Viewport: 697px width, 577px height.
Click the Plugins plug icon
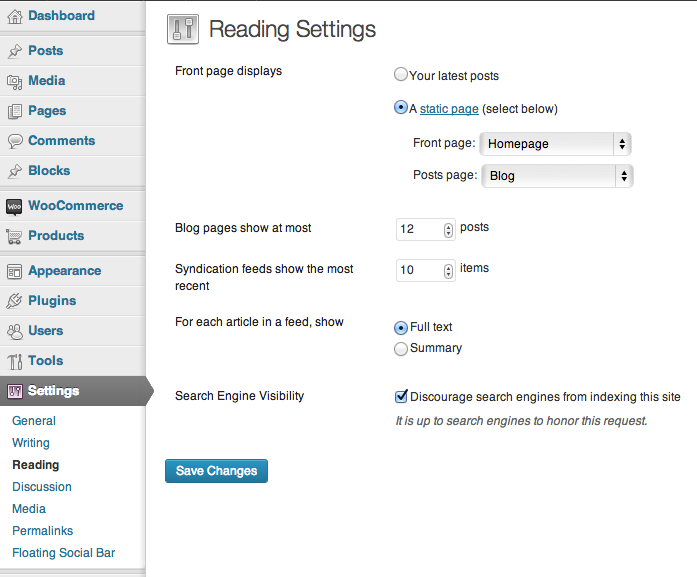tap(14, 301)
